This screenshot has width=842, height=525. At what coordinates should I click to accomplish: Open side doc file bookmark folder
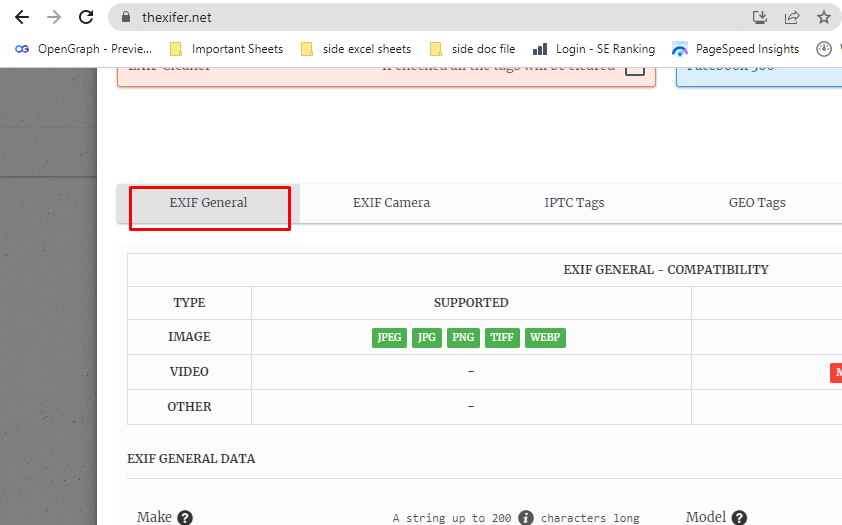click(473, 49)
